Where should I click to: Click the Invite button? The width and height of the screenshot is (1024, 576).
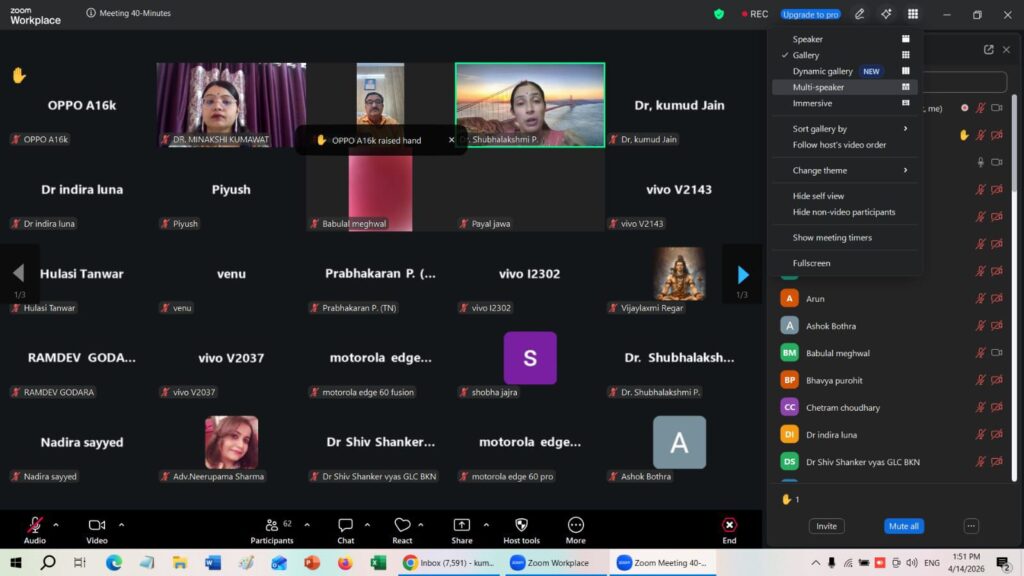[826, 526]
